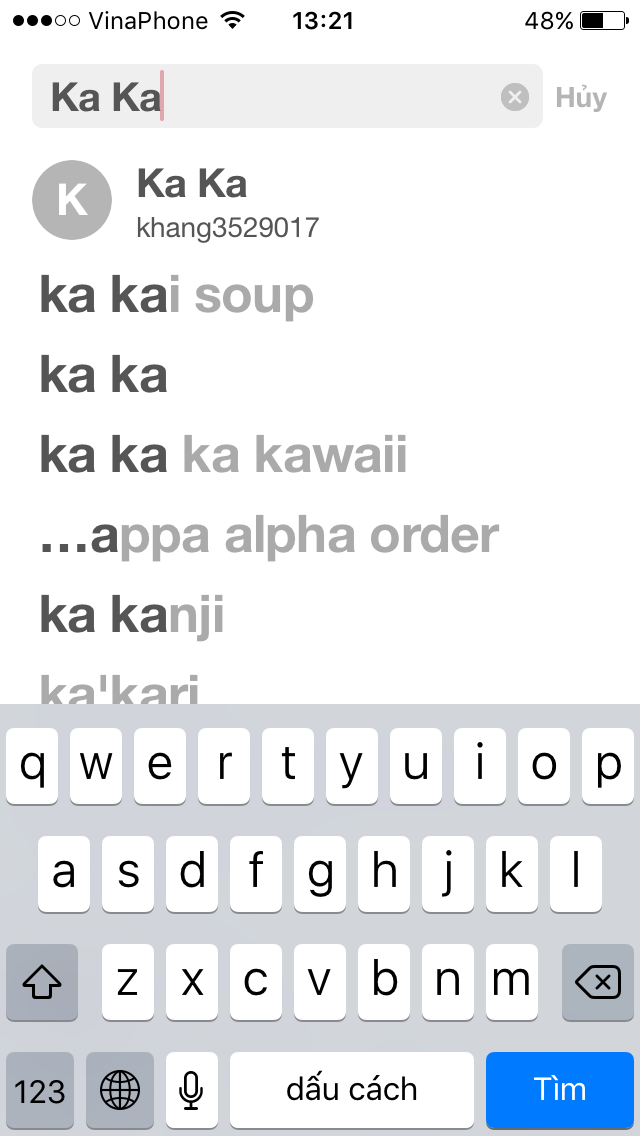640x1136 pixels.
Task: Toggle the Shift key on the keyboard
Action: [42, 983]
